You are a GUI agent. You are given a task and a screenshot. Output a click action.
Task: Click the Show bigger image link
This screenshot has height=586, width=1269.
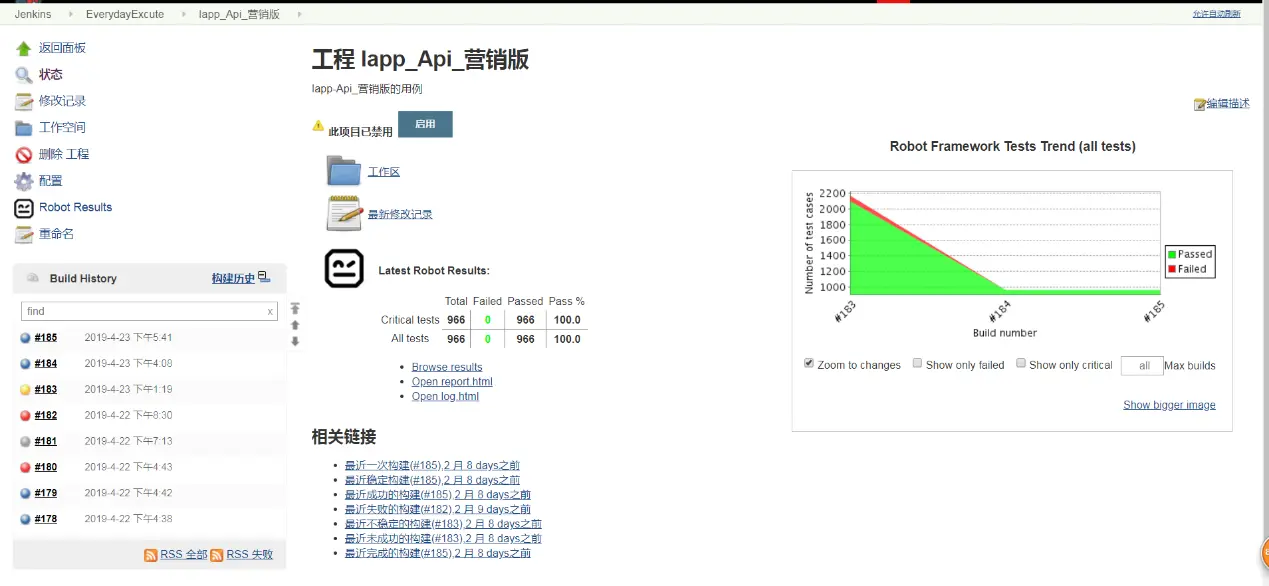[x=1169, y=405]
